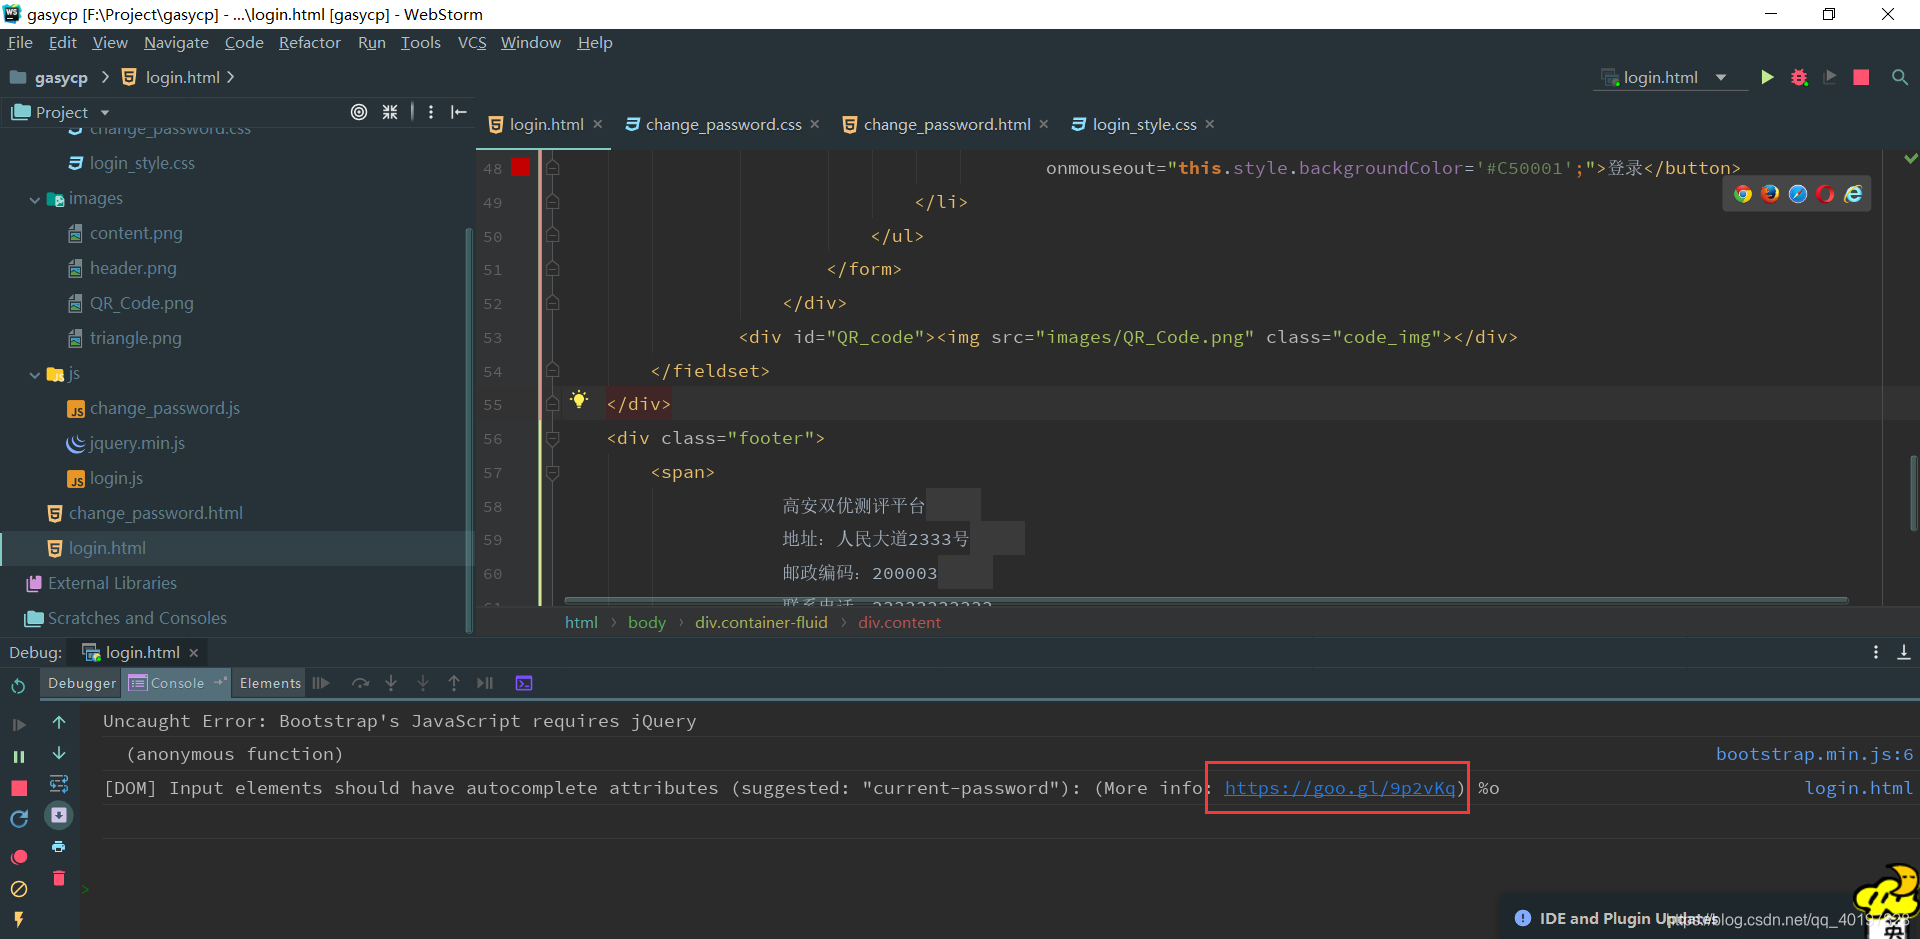This screenshot has height=939, width=1920.
Task: Open the Step Over icon in debug toolbar
Action: point(360,683)
